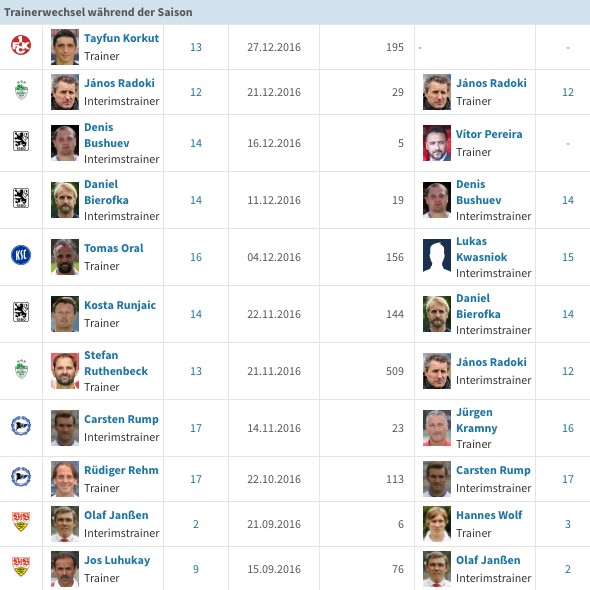Click Lukas Kwasniok's placeholder silhouette image
590x590 pixels.
click(x=436, y=255)
